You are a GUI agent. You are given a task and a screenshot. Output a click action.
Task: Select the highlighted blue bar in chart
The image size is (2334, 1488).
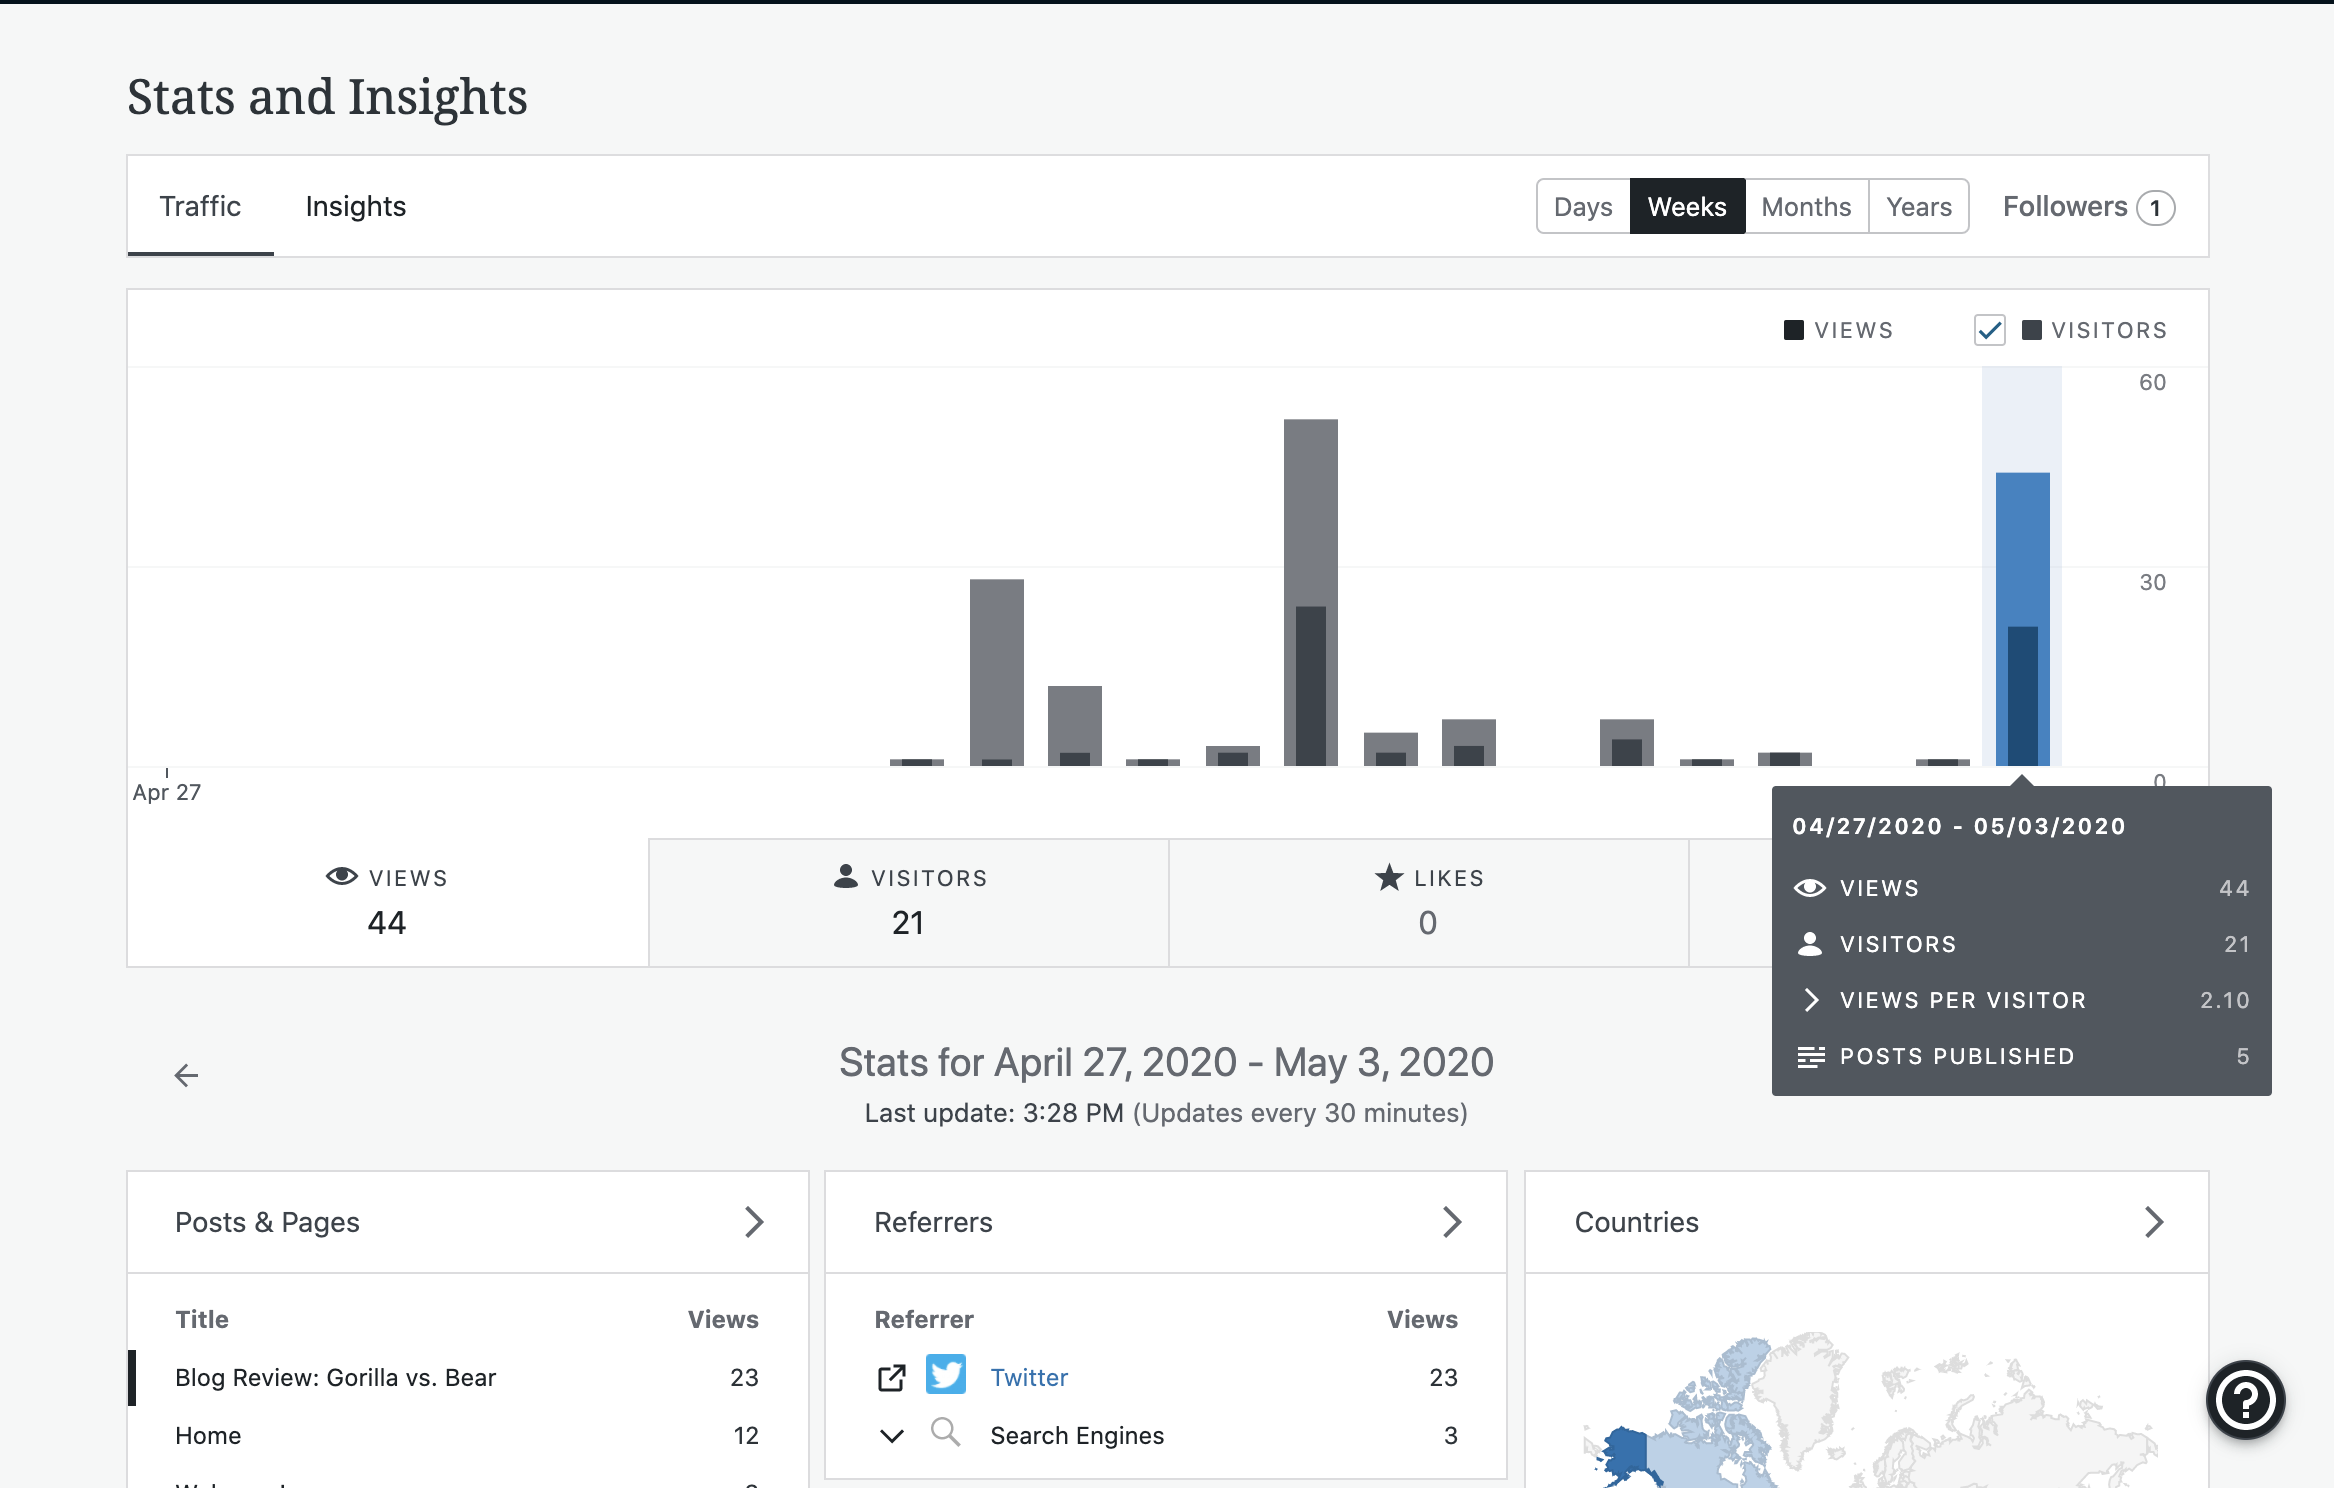coord(2022,620)
